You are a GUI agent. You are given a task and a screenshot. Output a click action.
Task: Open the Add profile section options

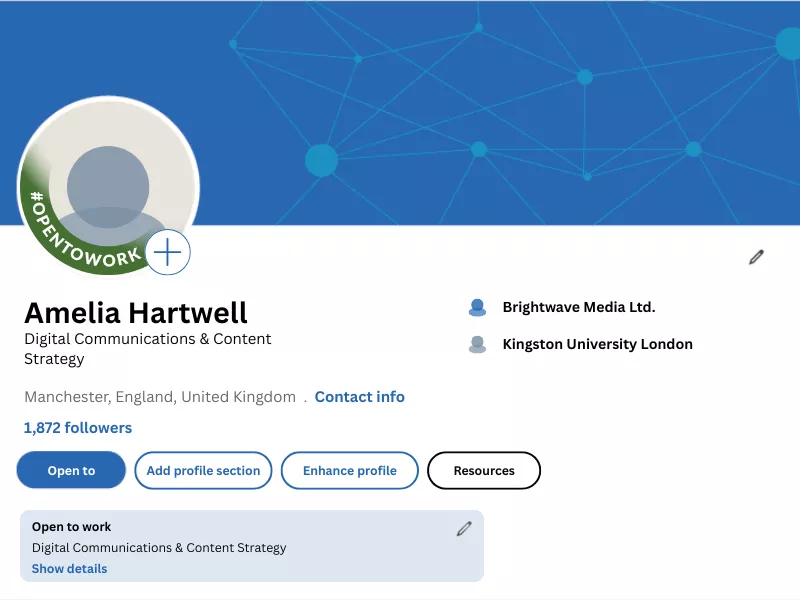pyautogui.click(x=203, y=470)
